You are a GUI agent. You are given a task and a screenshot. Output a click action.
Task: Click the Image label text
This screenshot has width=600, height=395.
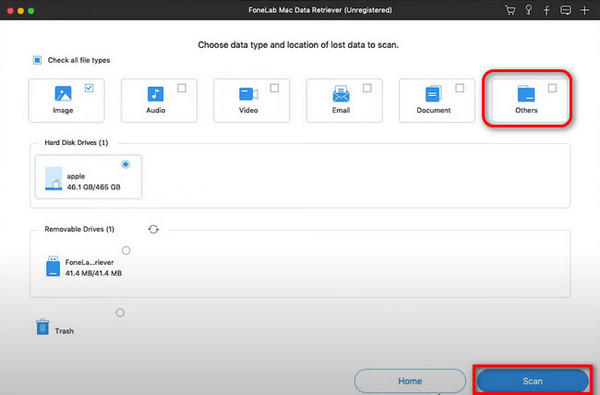(x=63, y=110)
